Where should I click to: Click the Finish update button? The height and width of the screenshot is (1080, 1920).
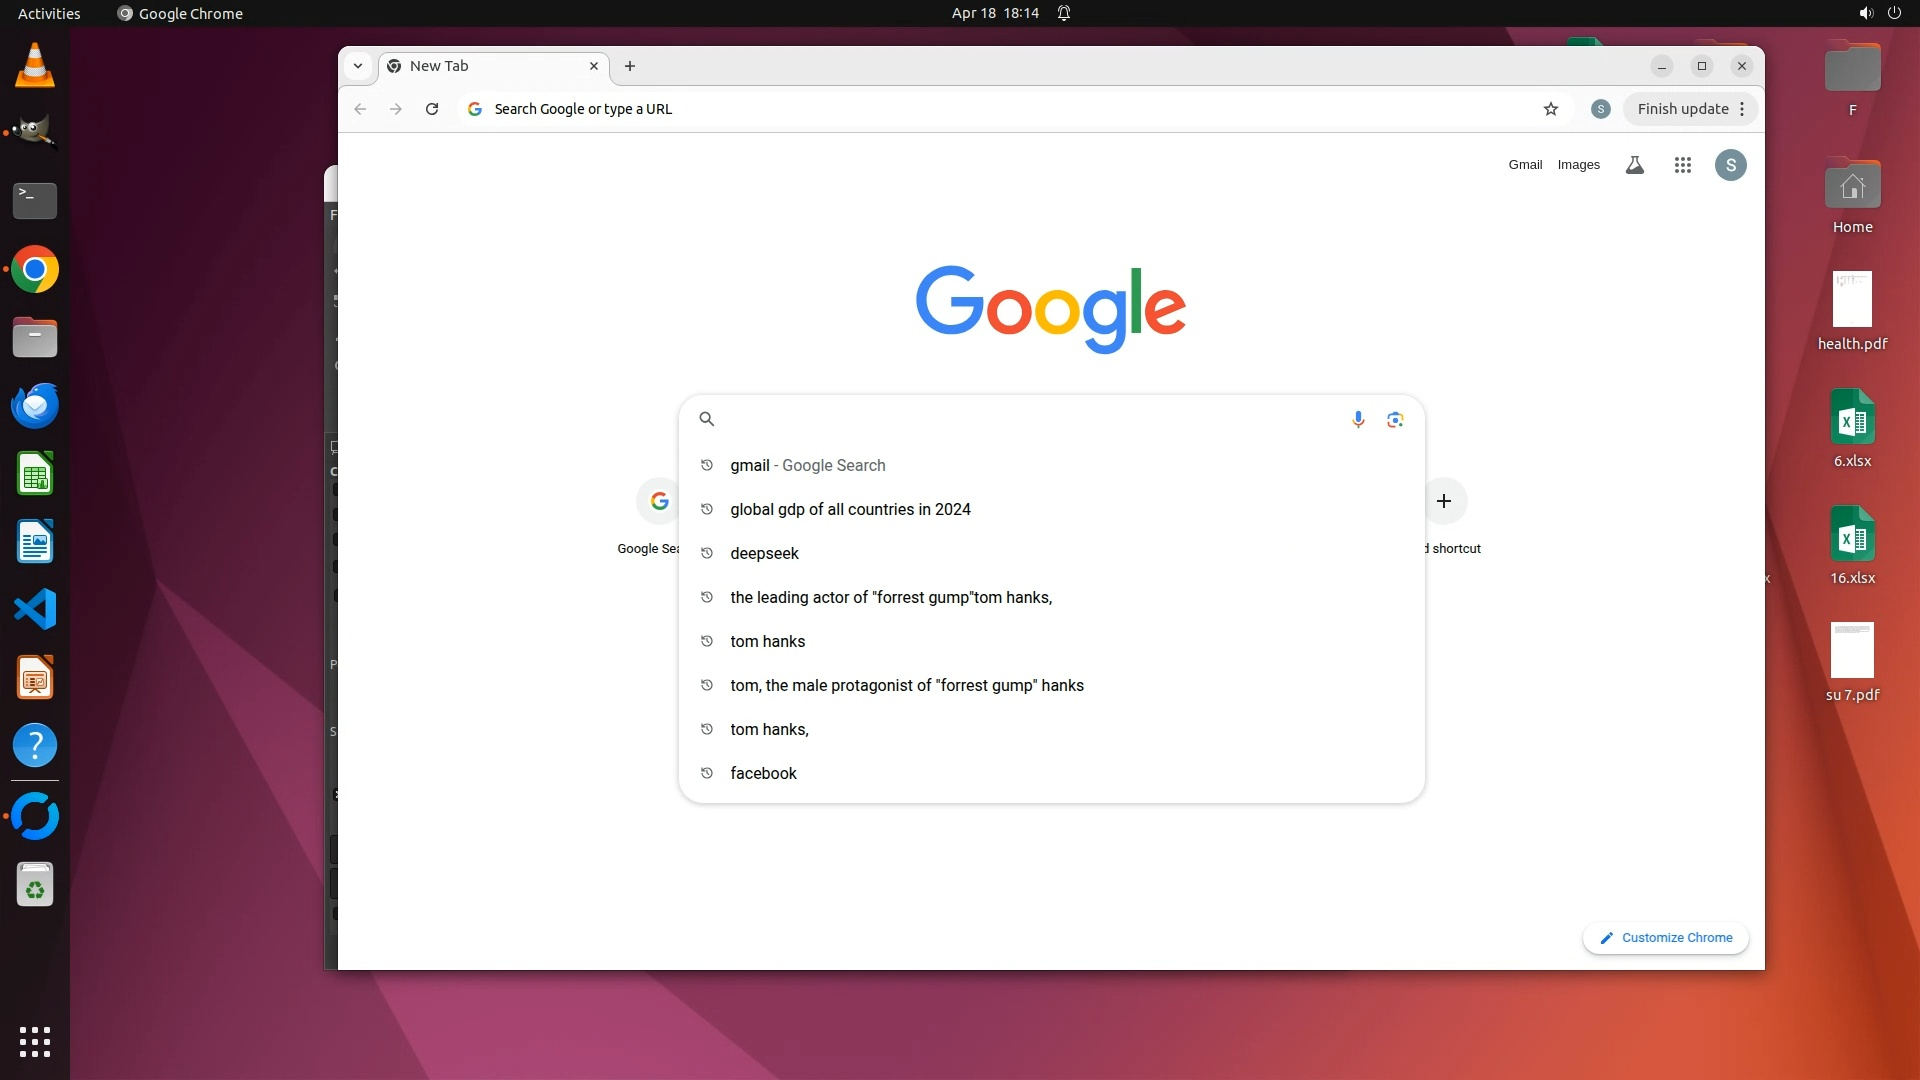coord(1682,109)
